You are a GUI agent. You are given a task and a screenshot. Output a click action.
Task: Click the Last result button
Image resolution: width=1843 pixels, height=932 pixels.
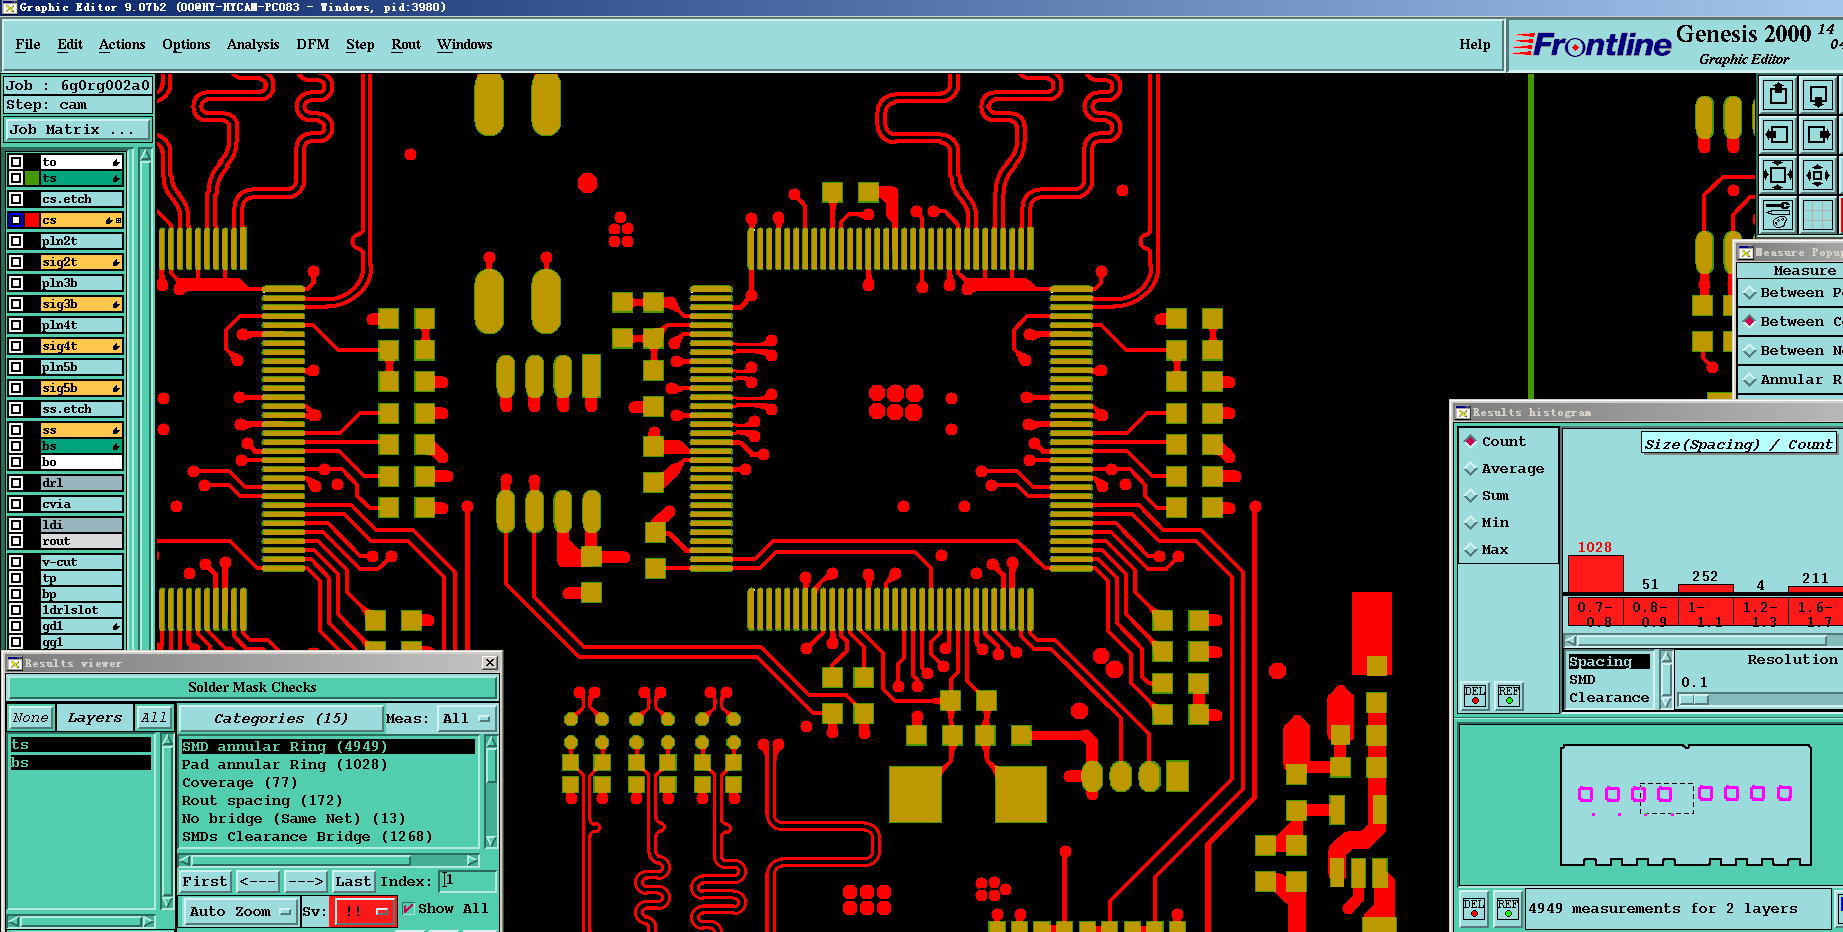[x=353, y=881]
